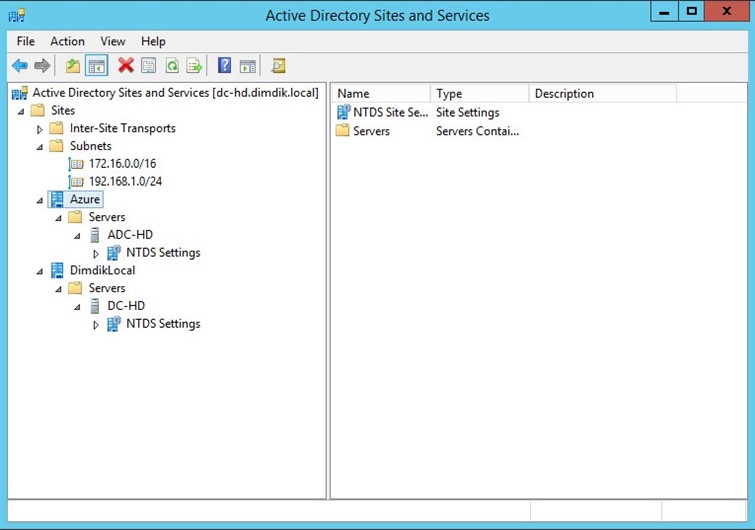Expand the Inter-Site Transports node
755x530 pixels.
click(39, 129)
